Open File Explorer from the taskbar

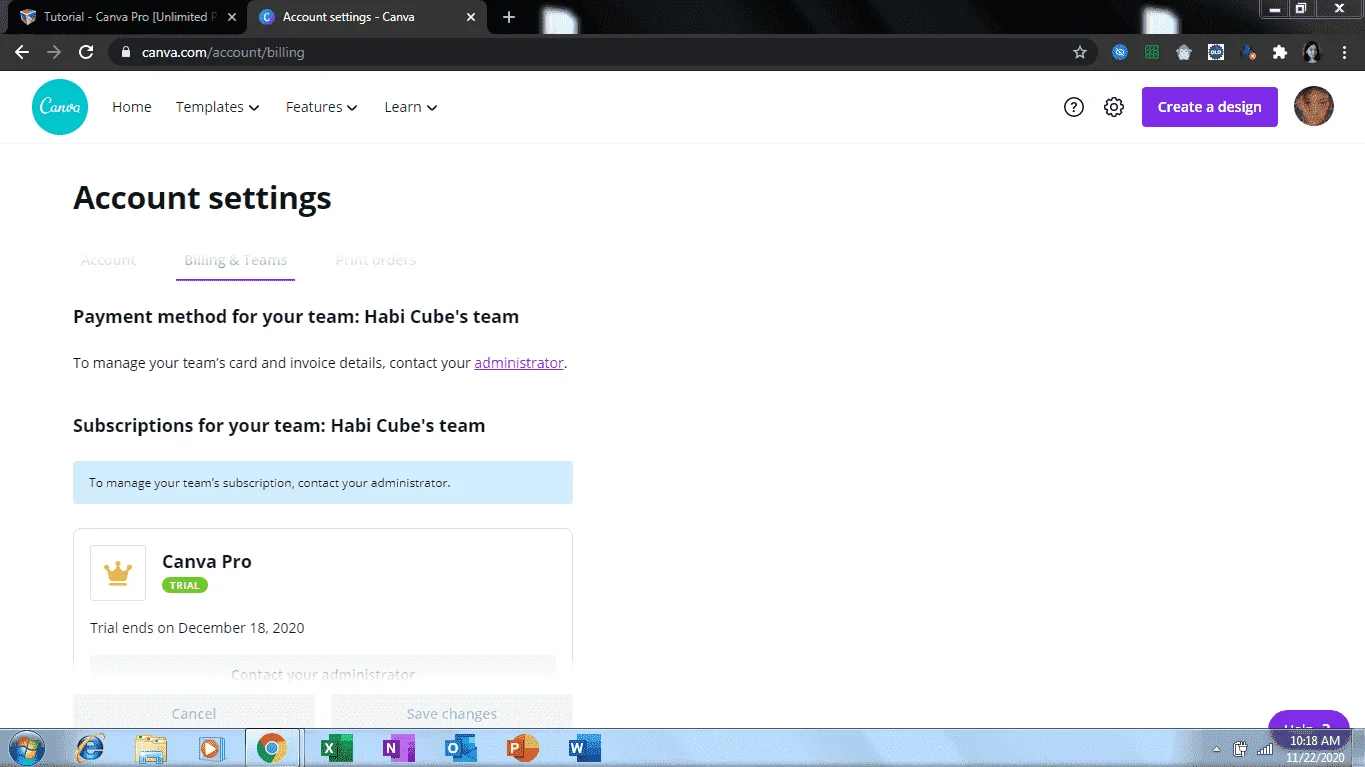pyautogui.click(x=151, y=747)
